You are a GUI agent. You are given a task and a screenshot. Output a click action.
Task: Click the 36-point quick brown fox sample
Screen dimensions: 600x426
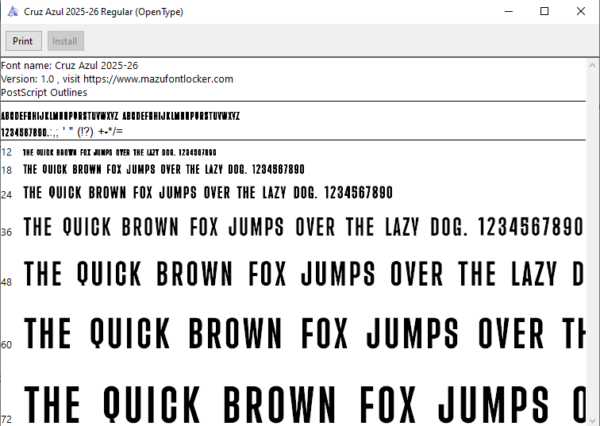coord(303,227)
